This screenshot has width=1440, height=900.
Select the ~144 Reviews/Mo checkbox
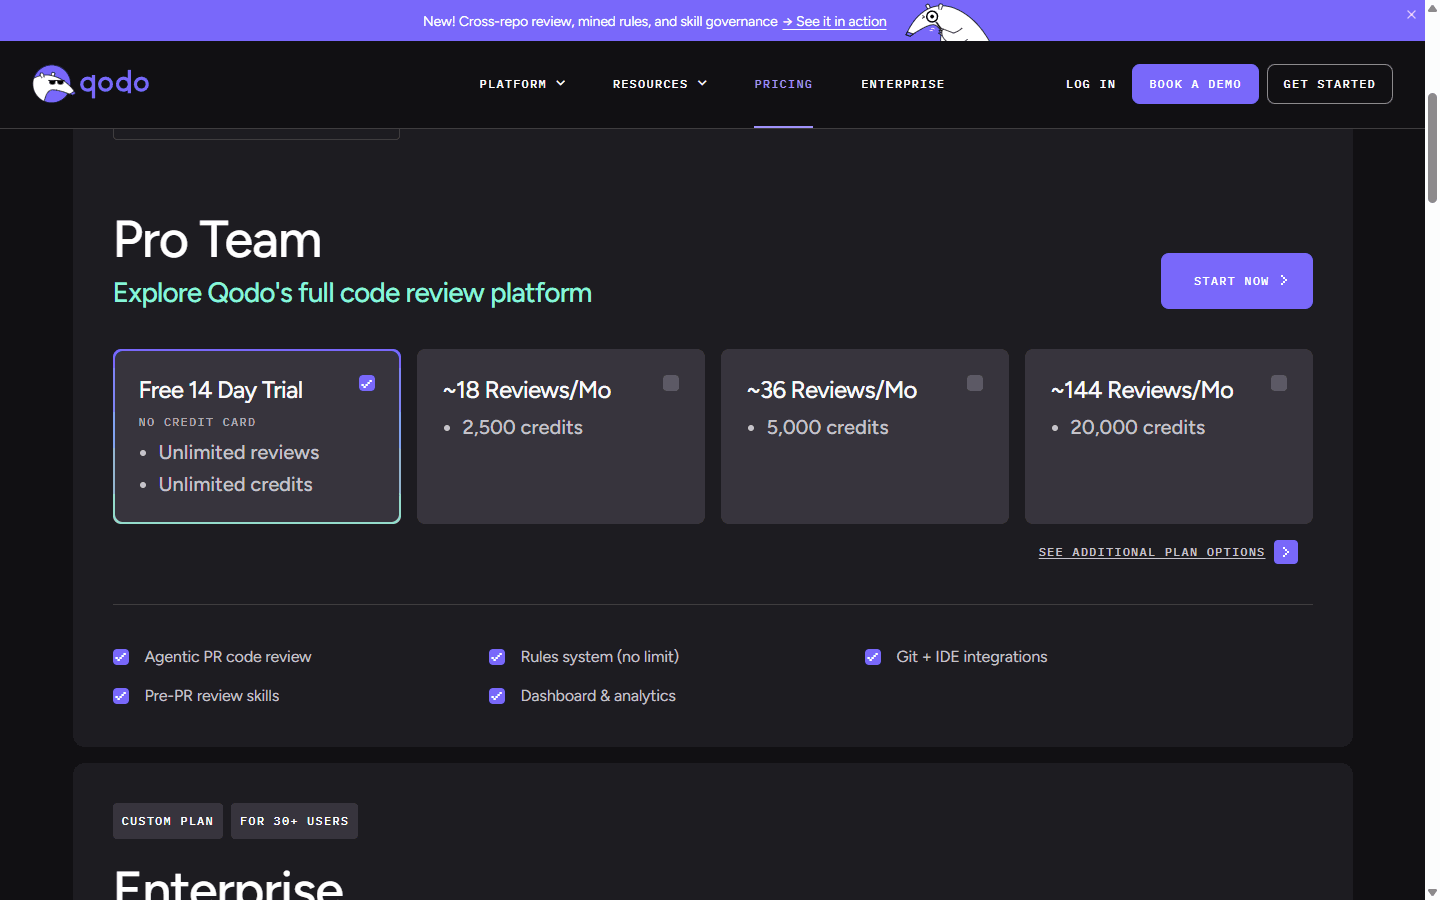(x=1279, y=383)
